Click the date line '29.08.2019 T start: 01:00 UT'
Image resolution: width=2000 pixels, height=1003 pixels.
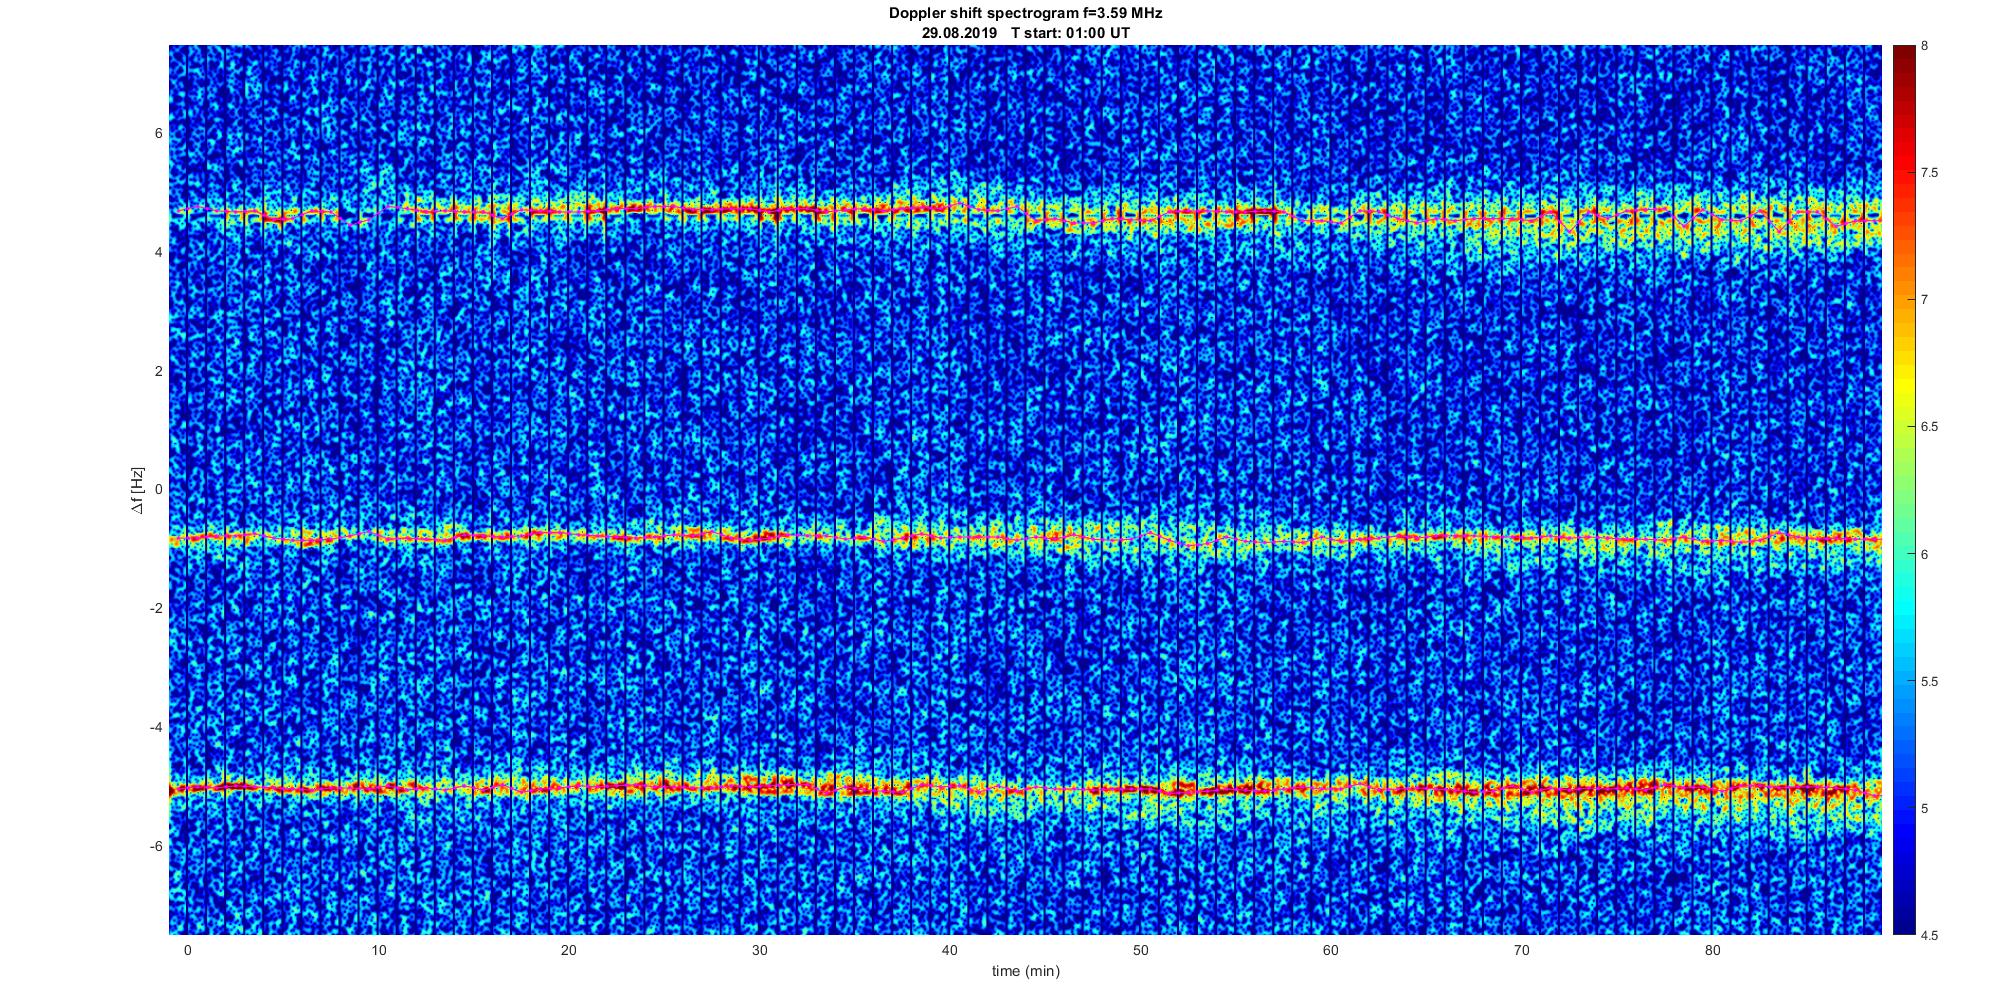[1025, 32]
